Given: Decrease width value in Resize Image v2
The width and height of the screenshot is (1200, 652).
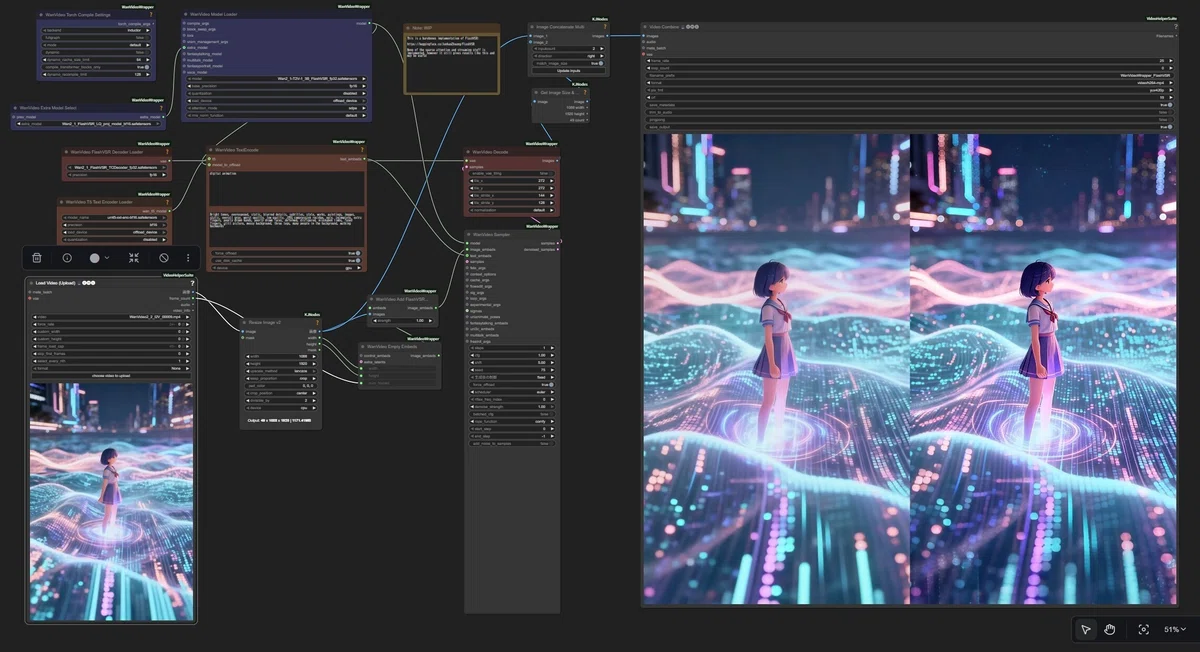Looking at the screenshot, I should pos(247,356).
